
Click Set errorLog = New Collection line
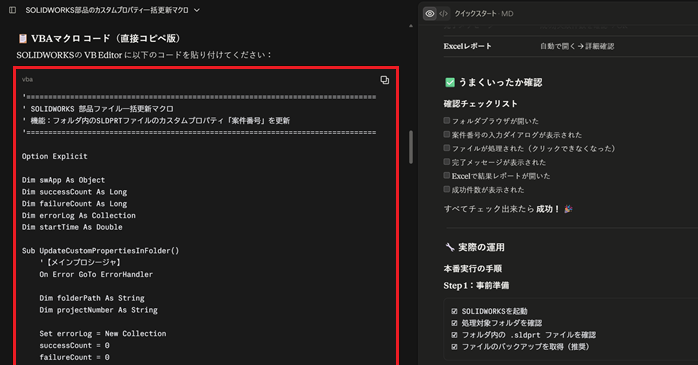[x=103, y=333]
